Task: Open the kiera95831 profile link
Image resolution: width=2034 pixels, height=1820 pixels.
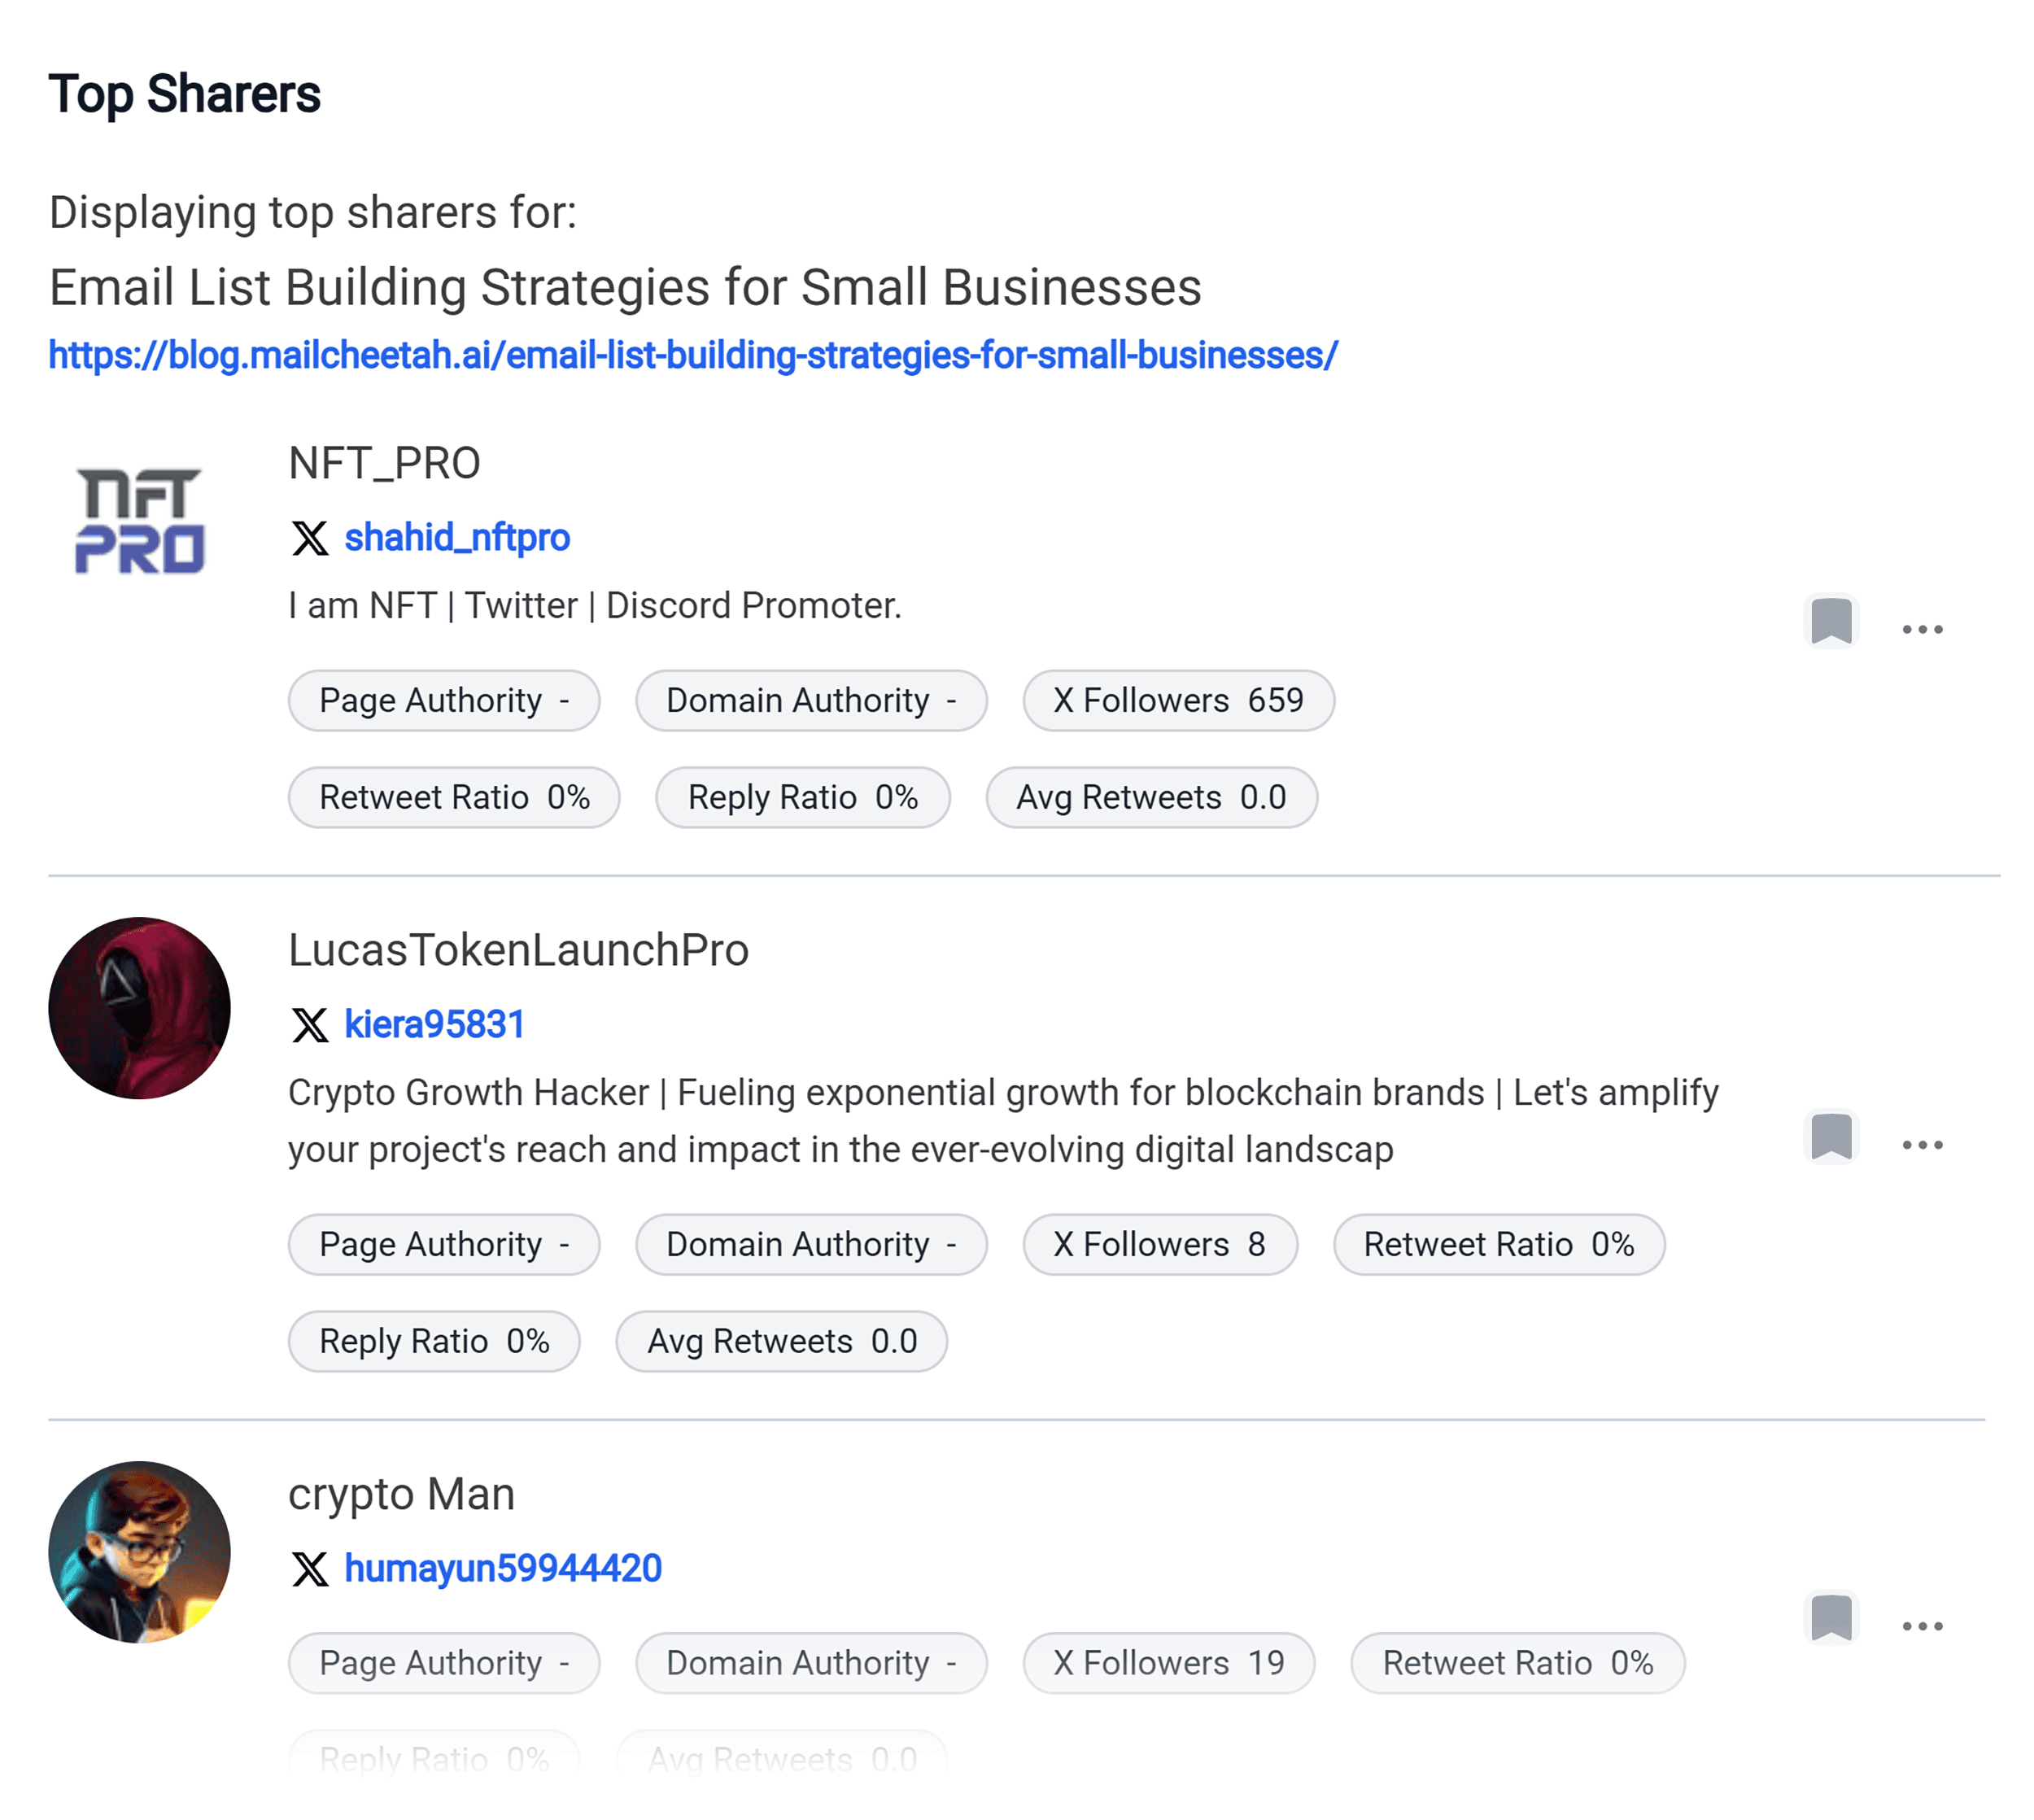Action: [434, 1024]
